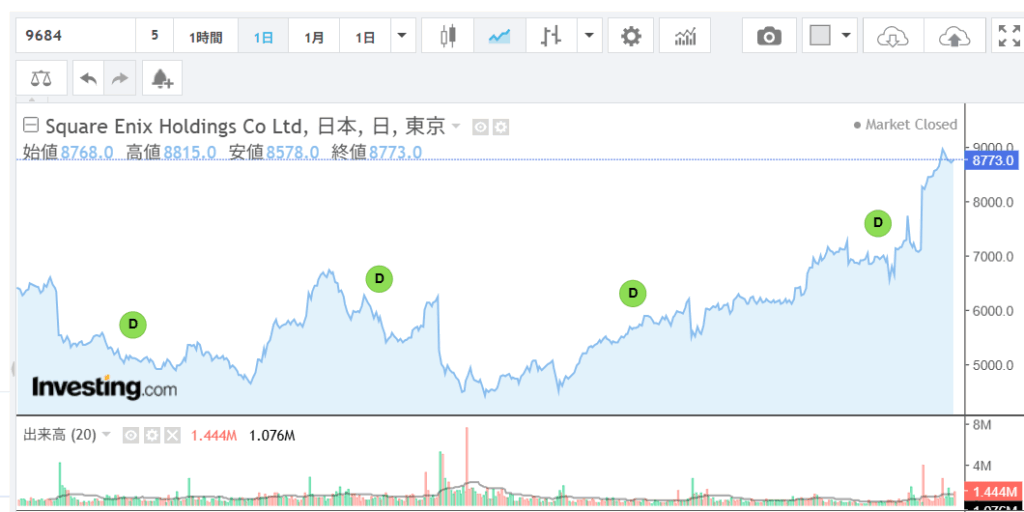Switch to the area line chart style
This screenshot has width=1024, height=512.
coord(499,36)
